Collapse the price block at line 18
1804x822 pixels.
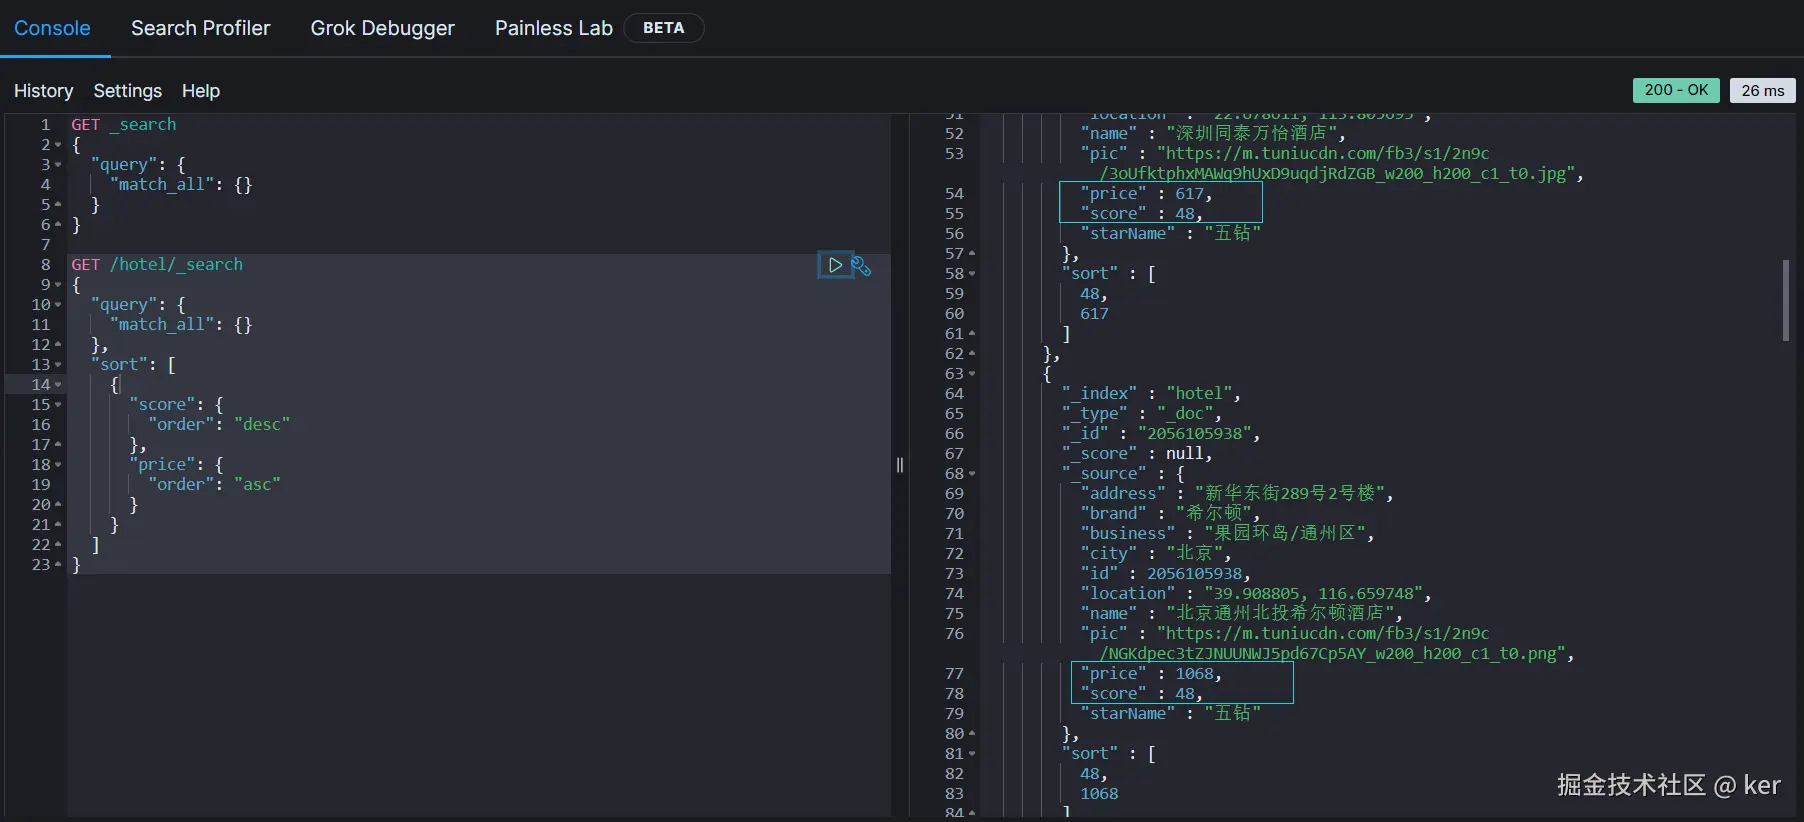58,465
